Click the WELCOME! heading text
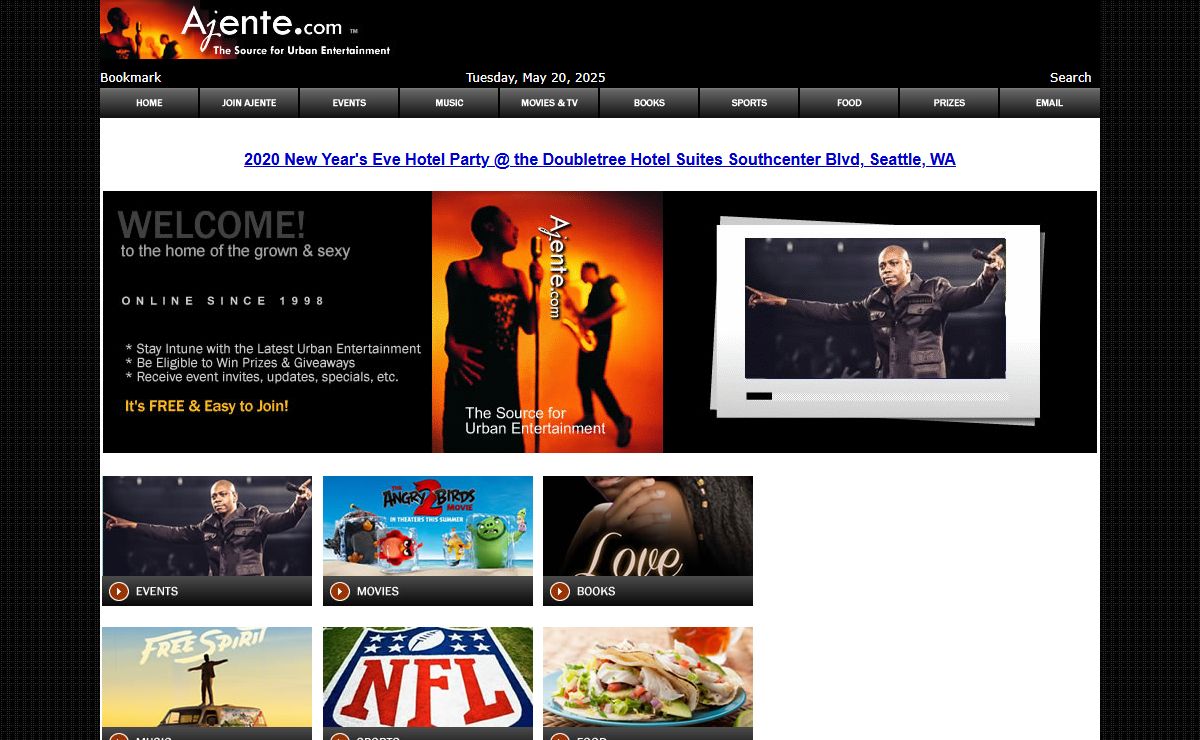 tap(212, 224)
